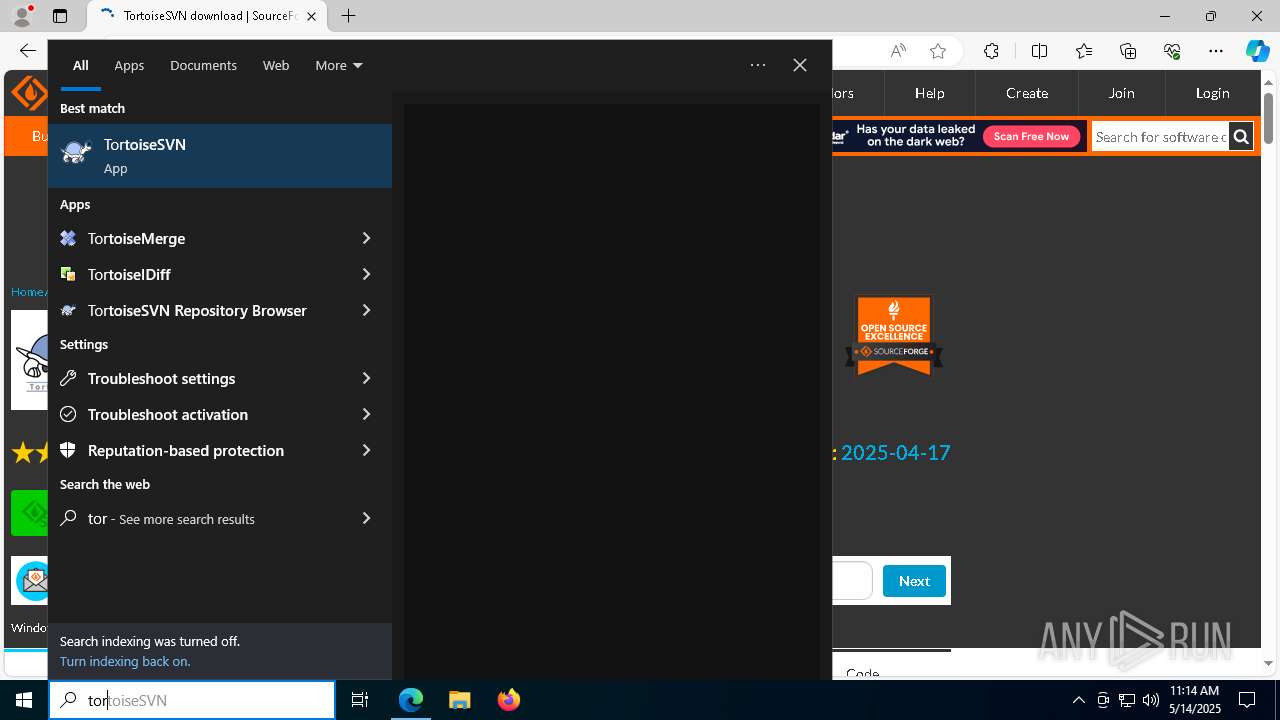Open File Explorer from the taskbar
The width and height of the screenshot is (1280, 720).
[x=459, y=700]
